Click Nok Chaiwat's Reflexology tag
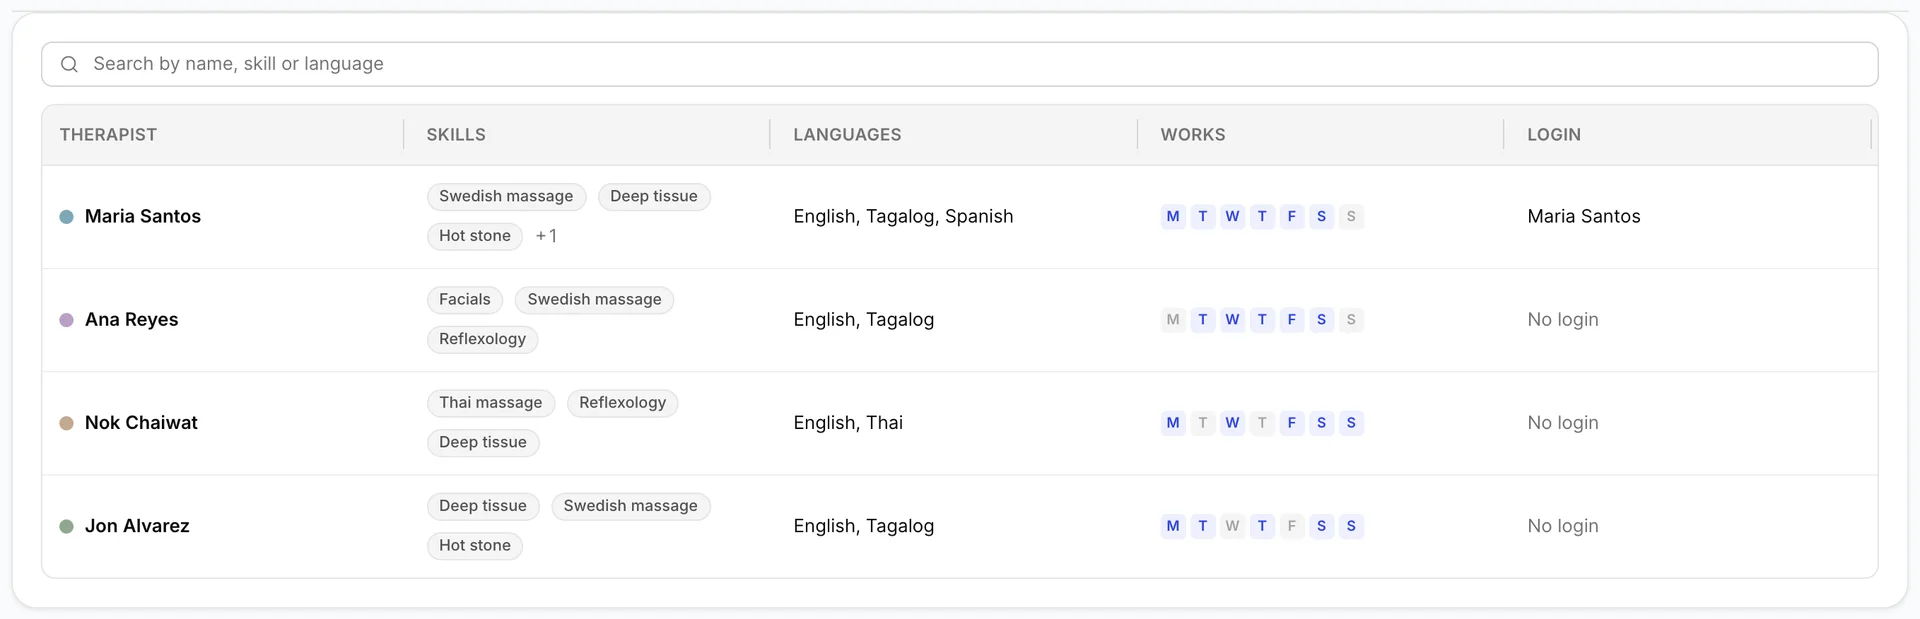The image size is (1920, 619). [x=622, y=403]
